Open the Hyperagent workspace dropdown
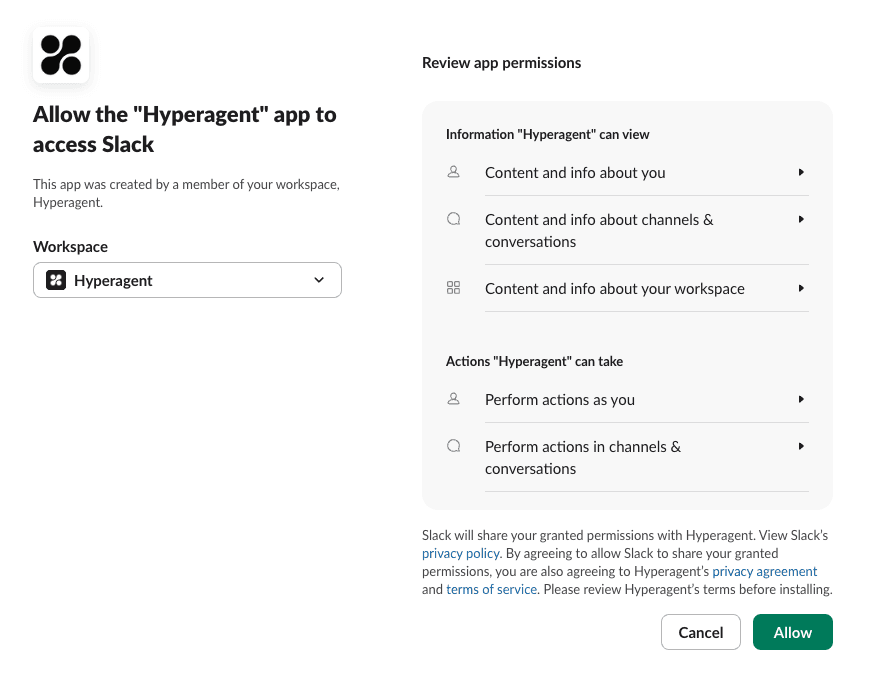Image resolution: width=879 pixels, height=687 pixels. 187,280
